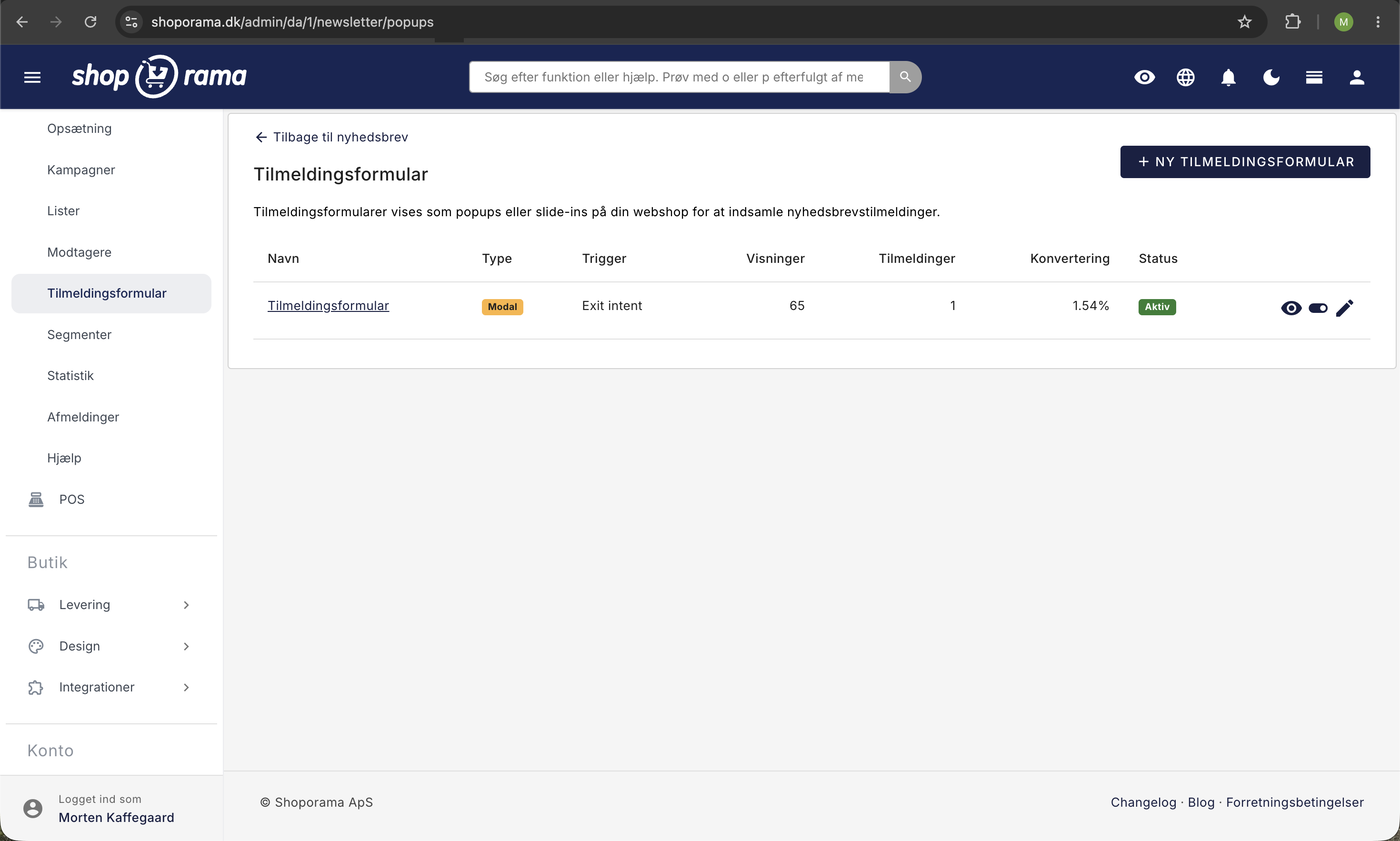The image size is (1400, 841).
Task: Click the Navn column header
Action: click(283, 258)
